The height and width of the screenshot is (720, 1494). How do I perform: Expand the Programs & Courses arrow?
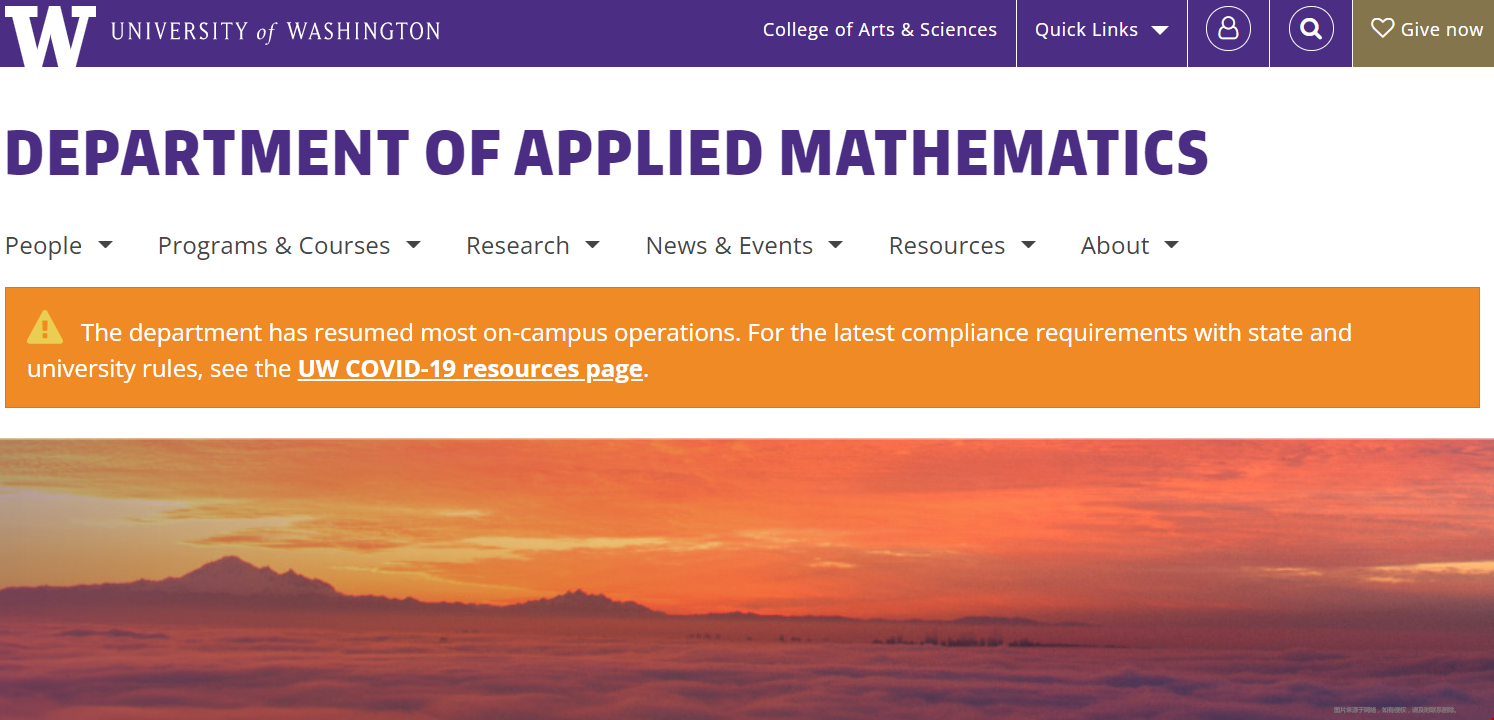tap(413, 244)
